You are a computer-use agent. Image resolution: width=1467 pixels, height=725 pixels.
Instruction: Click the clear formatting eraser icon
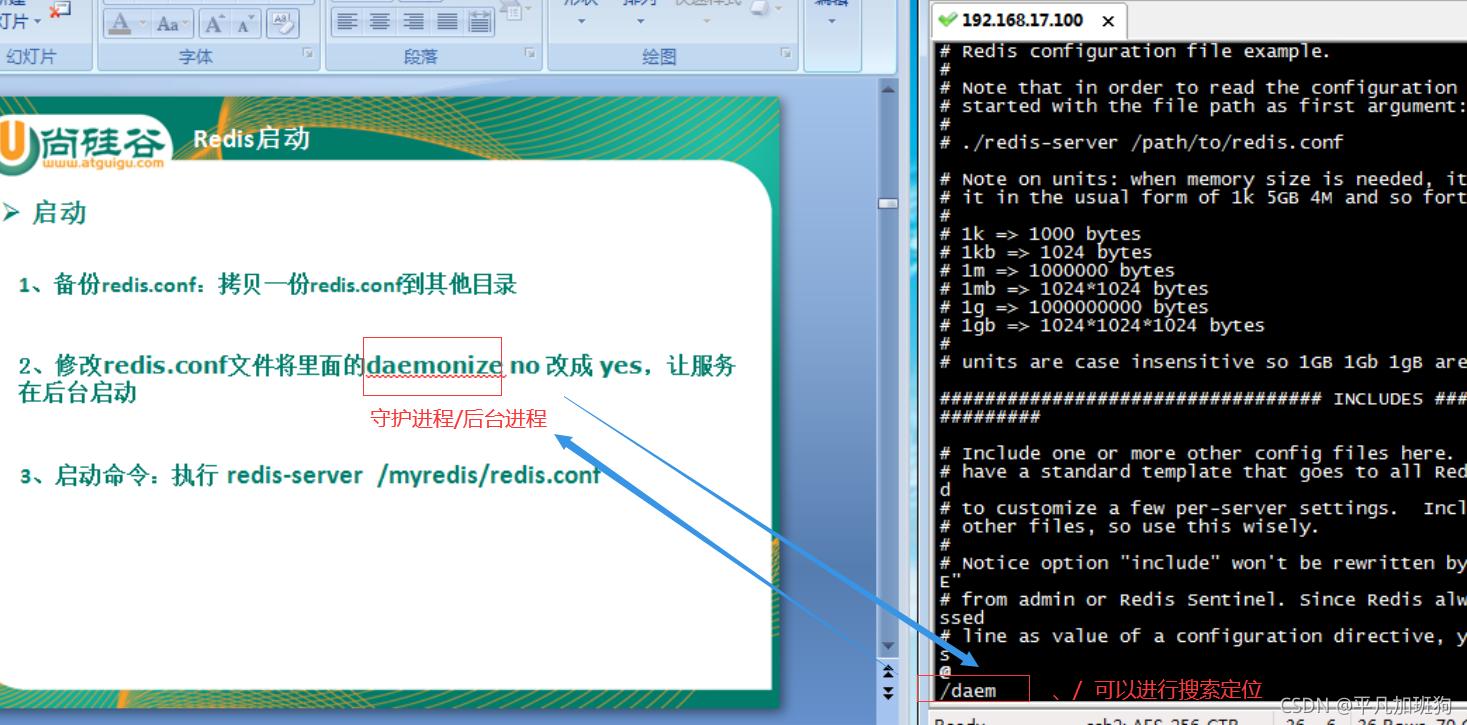pos(283,22)
